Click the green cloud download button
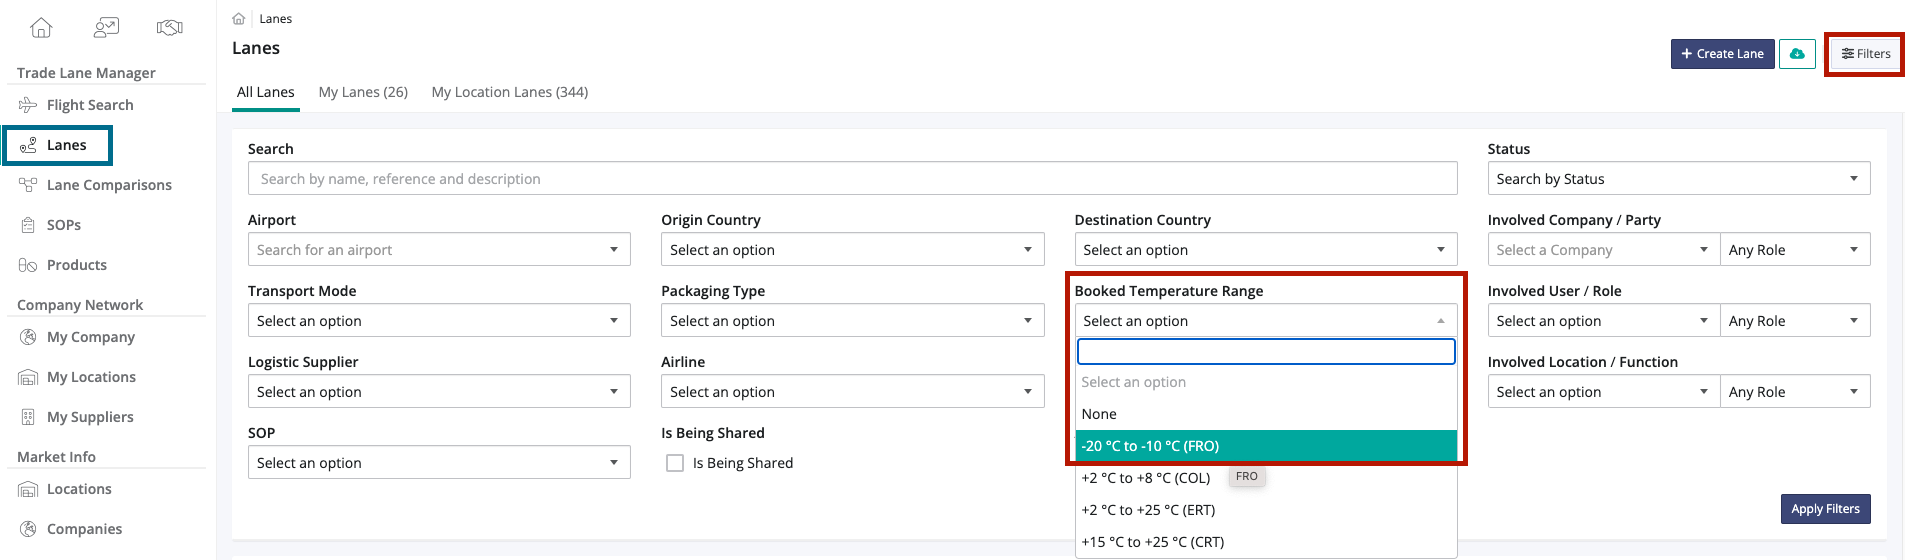The image size is (1905, 560). pyautogui.click(x=1797, y=54)
